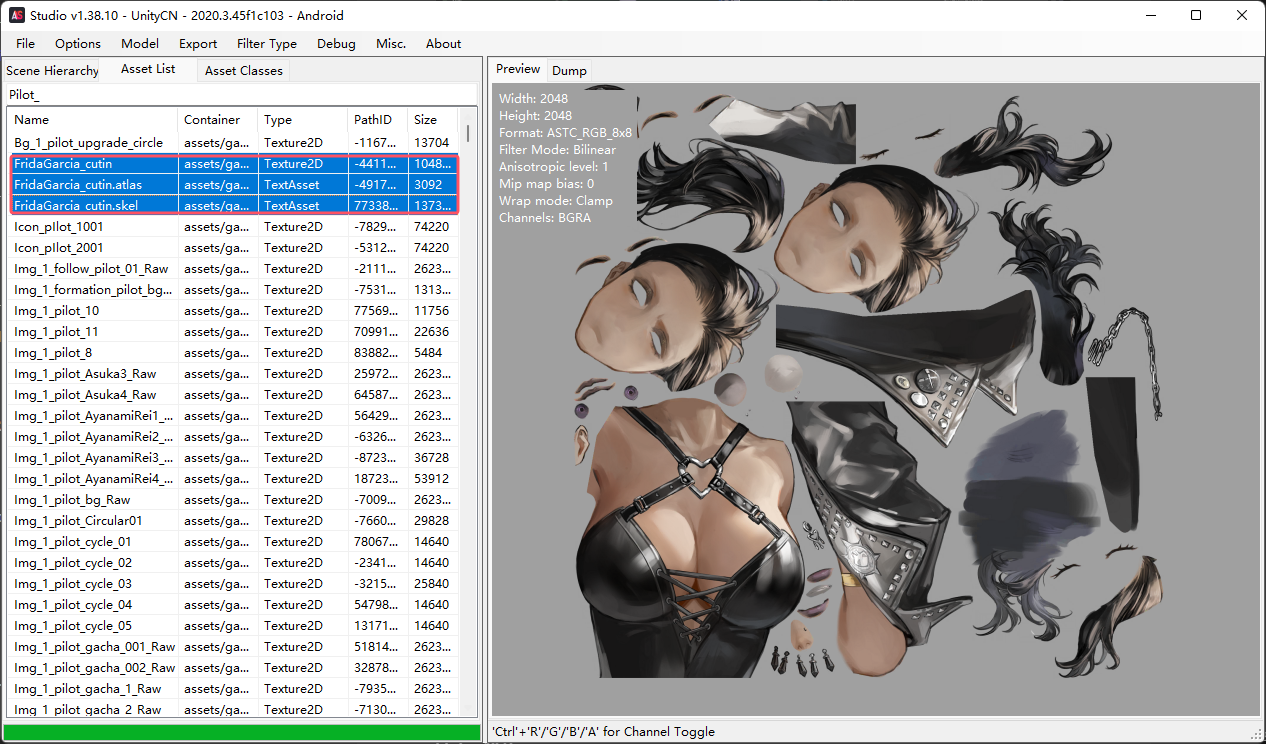Select the Img_1_pilot_gacha_002_Raw row

click(x=233, y=668)
